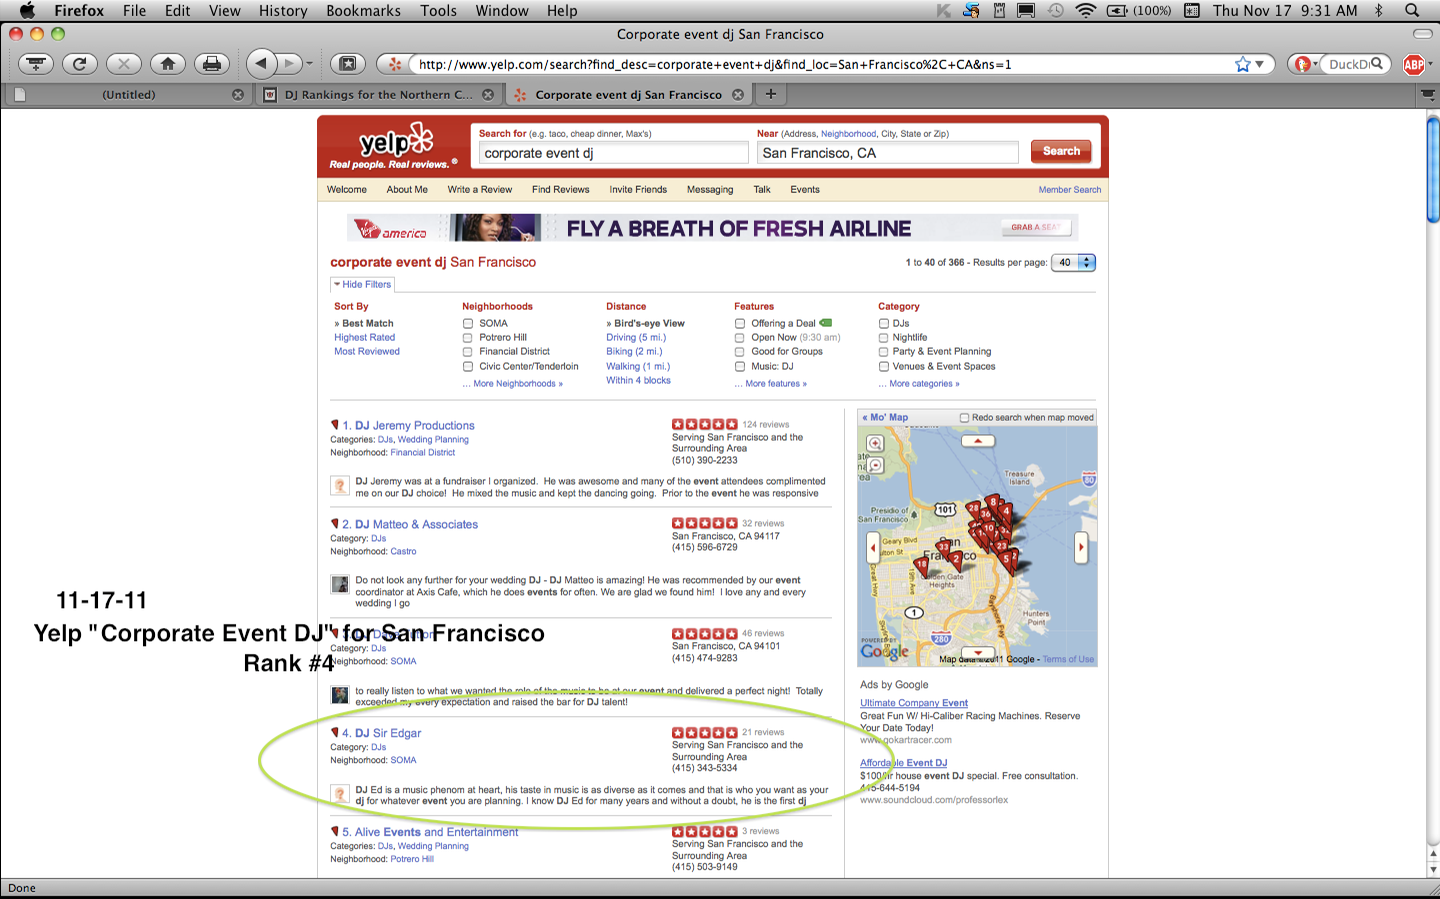Open the History menu
The width and height of the screenshot is (1440, 899).
click(283, 10)
